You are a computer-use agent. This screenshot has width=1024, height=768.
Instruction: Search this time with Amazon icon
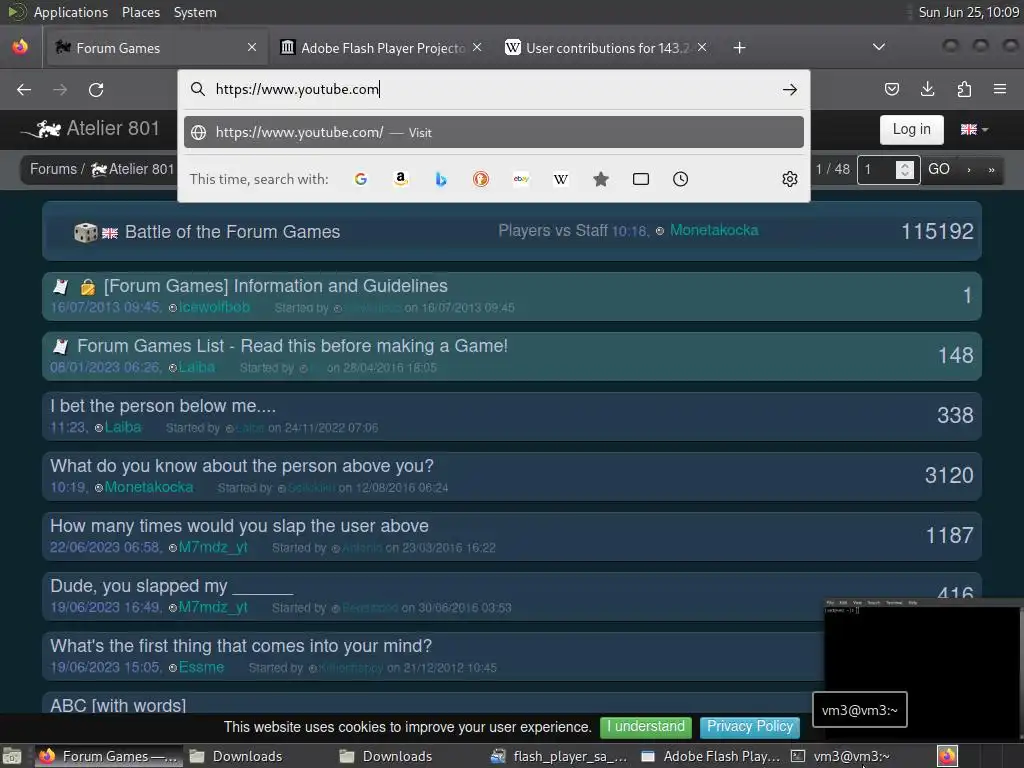pyautogui.click(x=401, y=179)
